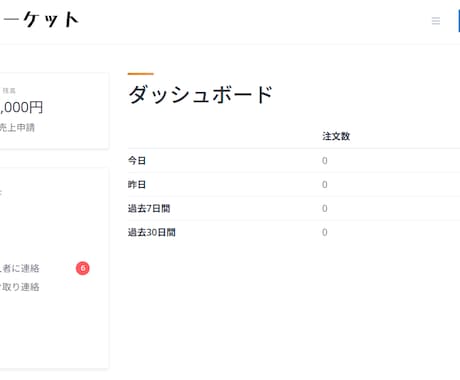
Task: Click the ,000円 balance amount
Action: [22, 107]
